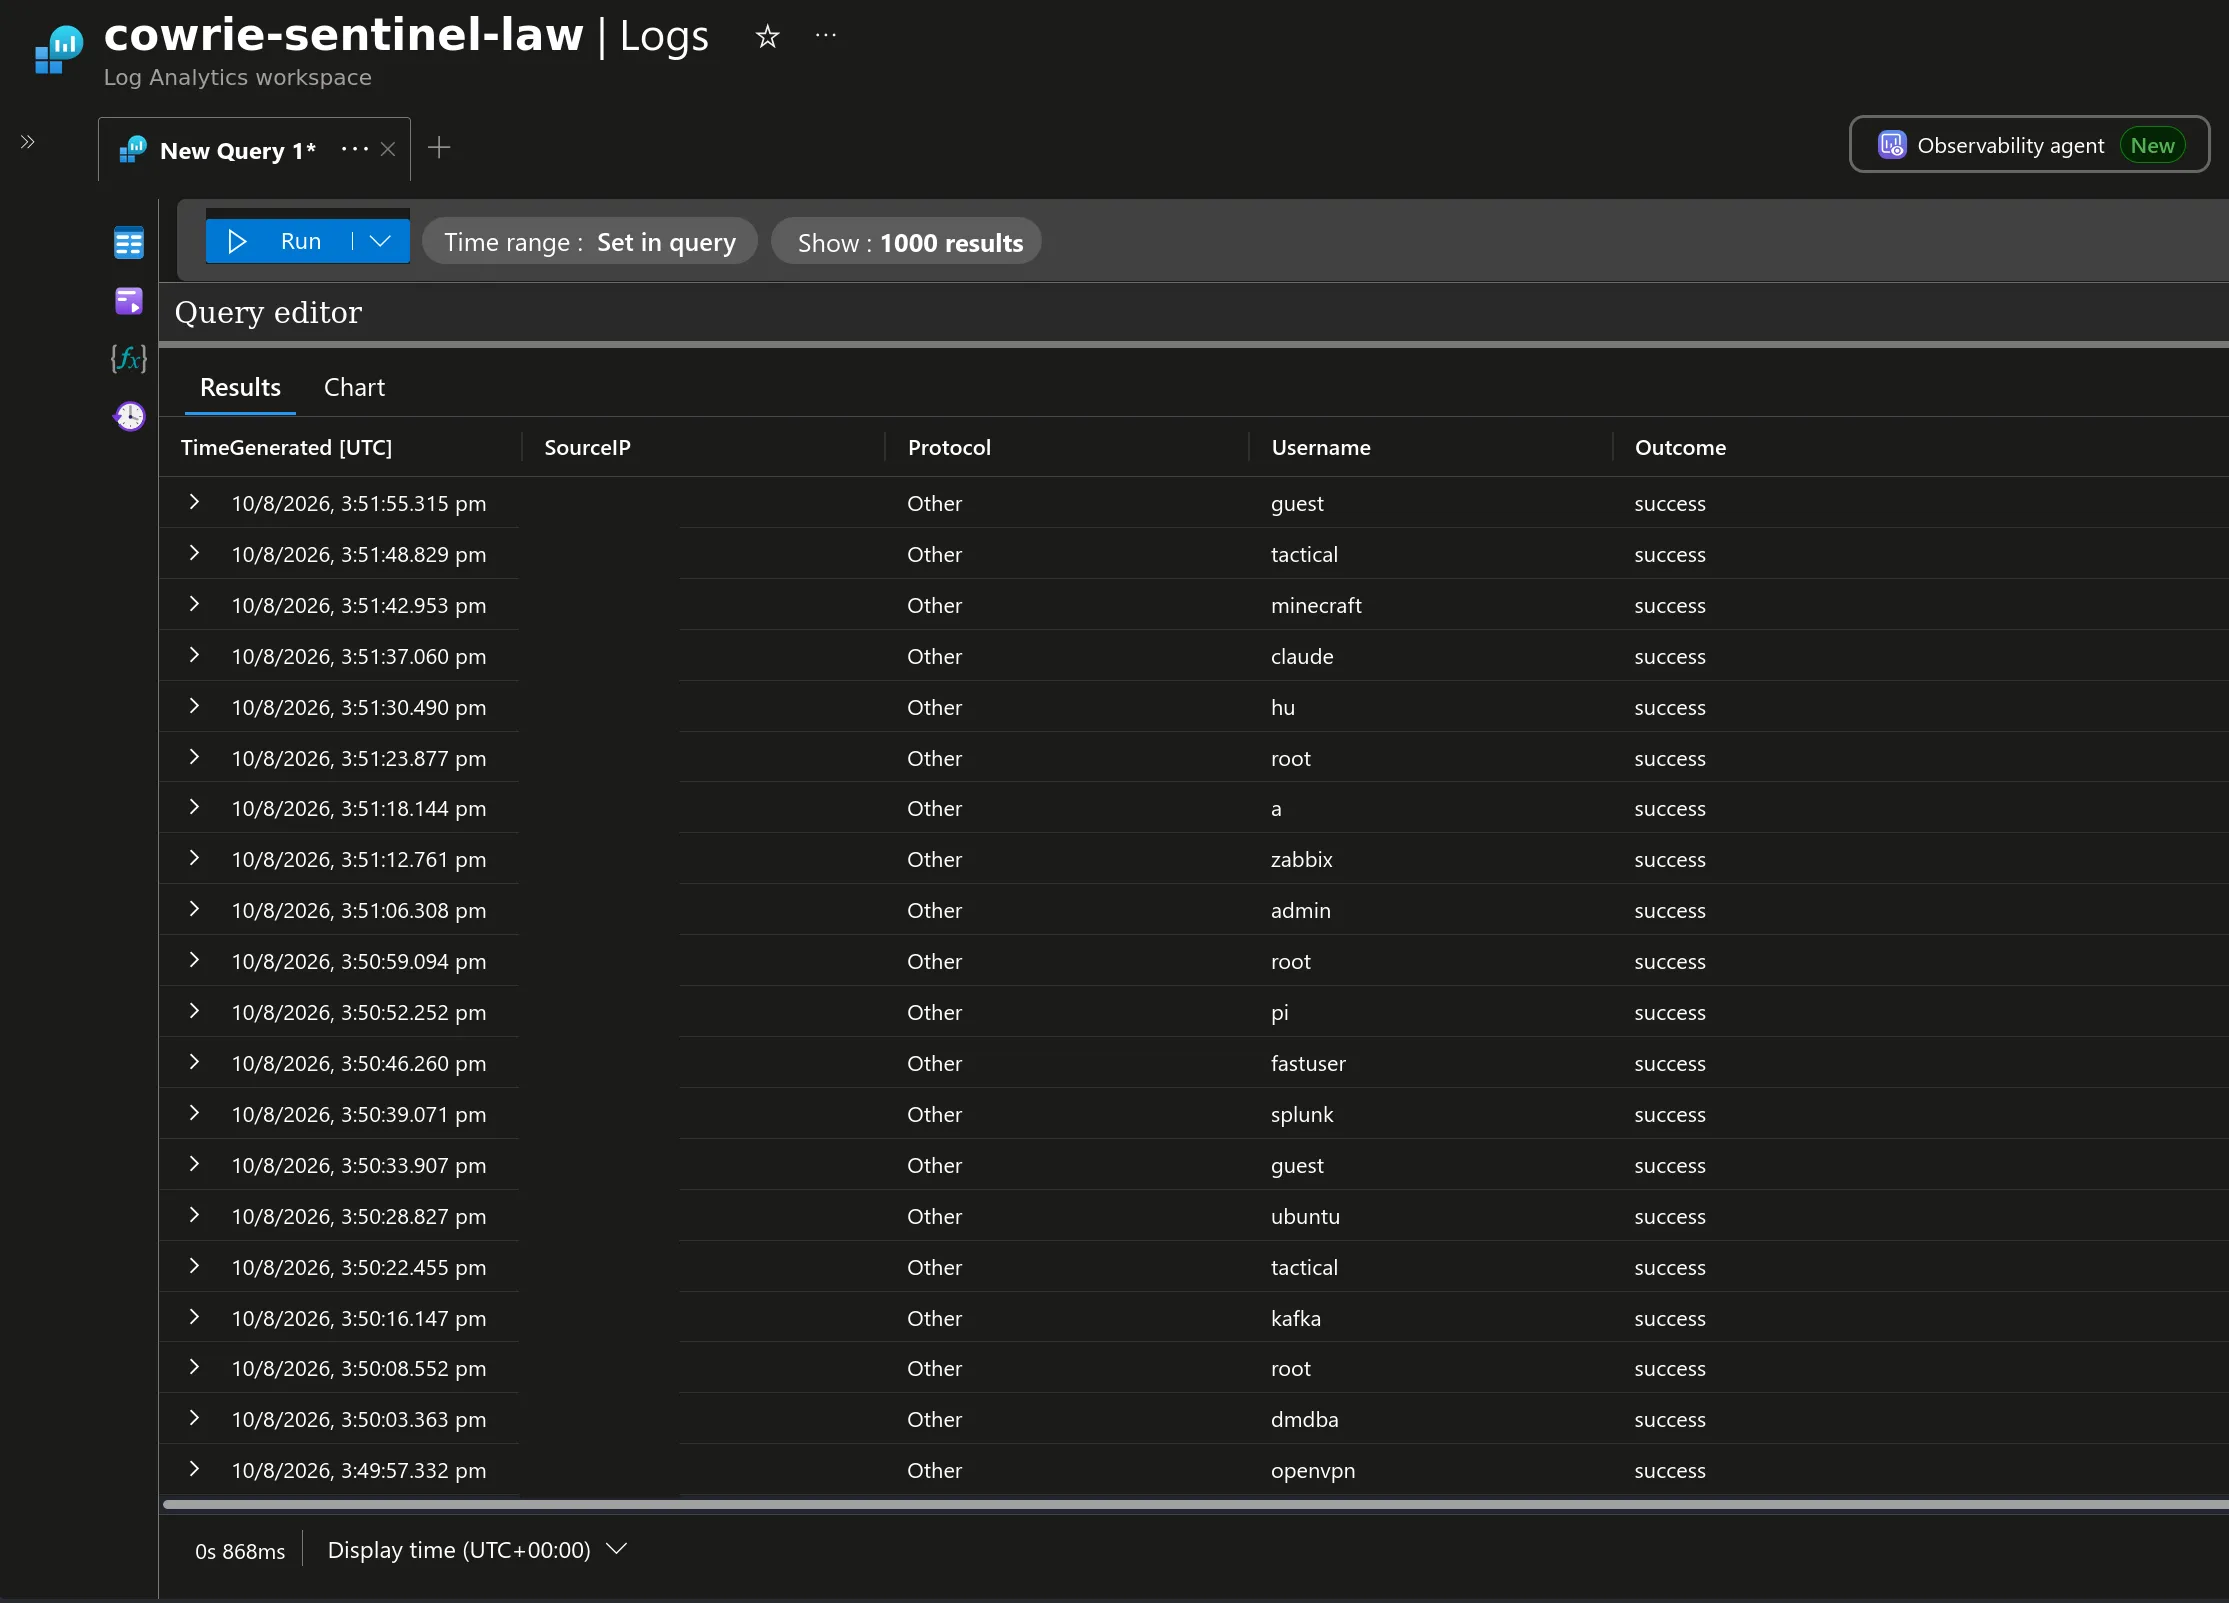Switch to the Chart tab
2229x1603 pixels.
point(354,387)
